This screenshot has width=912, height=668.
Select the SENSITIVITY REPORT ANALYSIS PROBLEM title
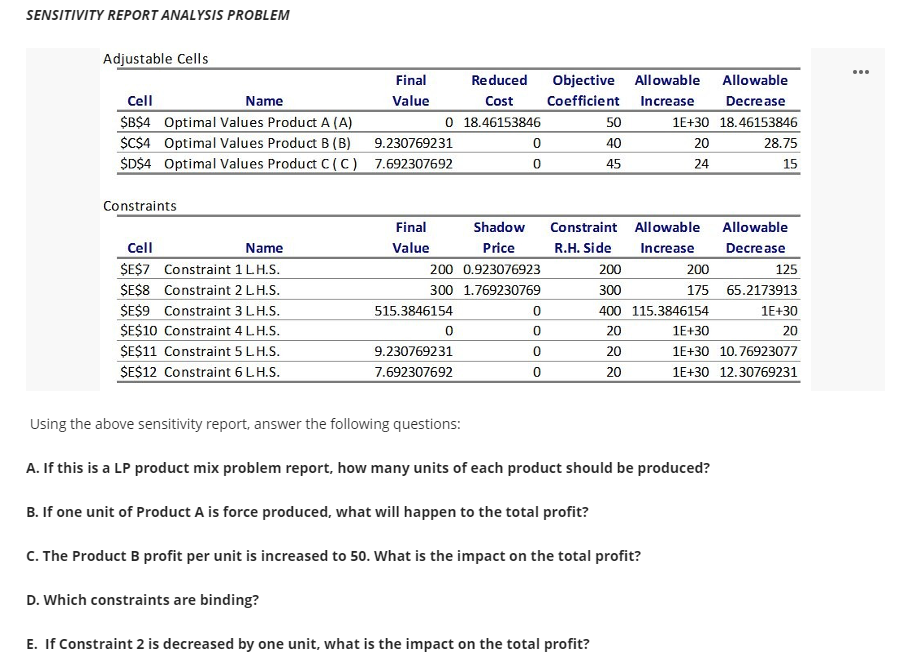tap(157, 15)
